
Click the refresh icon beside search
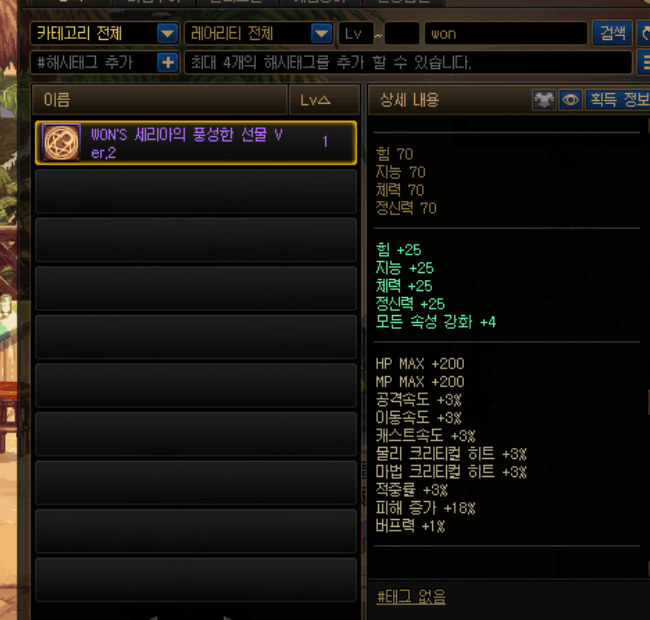[644, 33]
